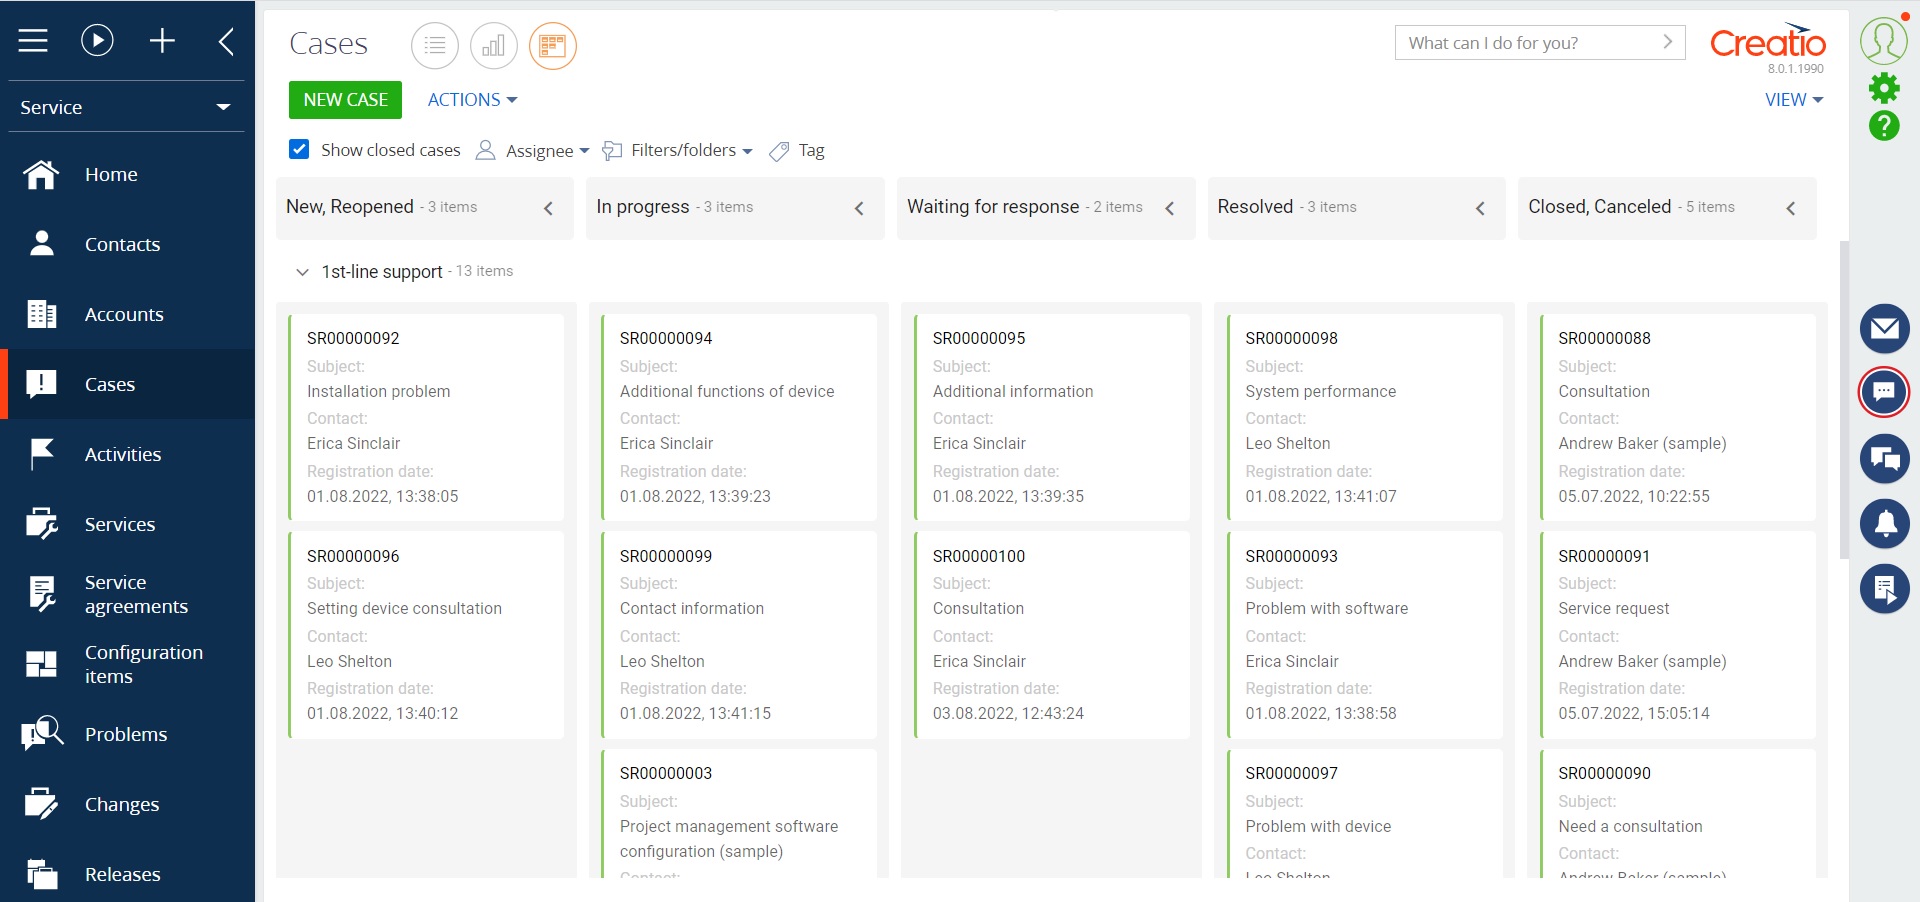Open the analytics view for cases

tap(494, 45)
